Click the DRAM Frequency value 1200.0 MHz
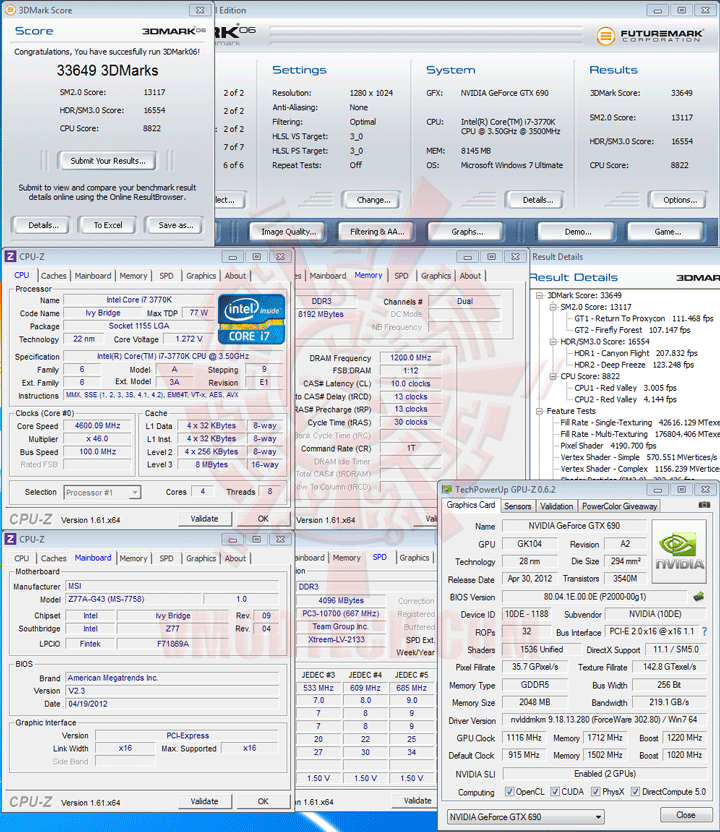Viewport: 720px width, 832px height. tap(411, 358)
